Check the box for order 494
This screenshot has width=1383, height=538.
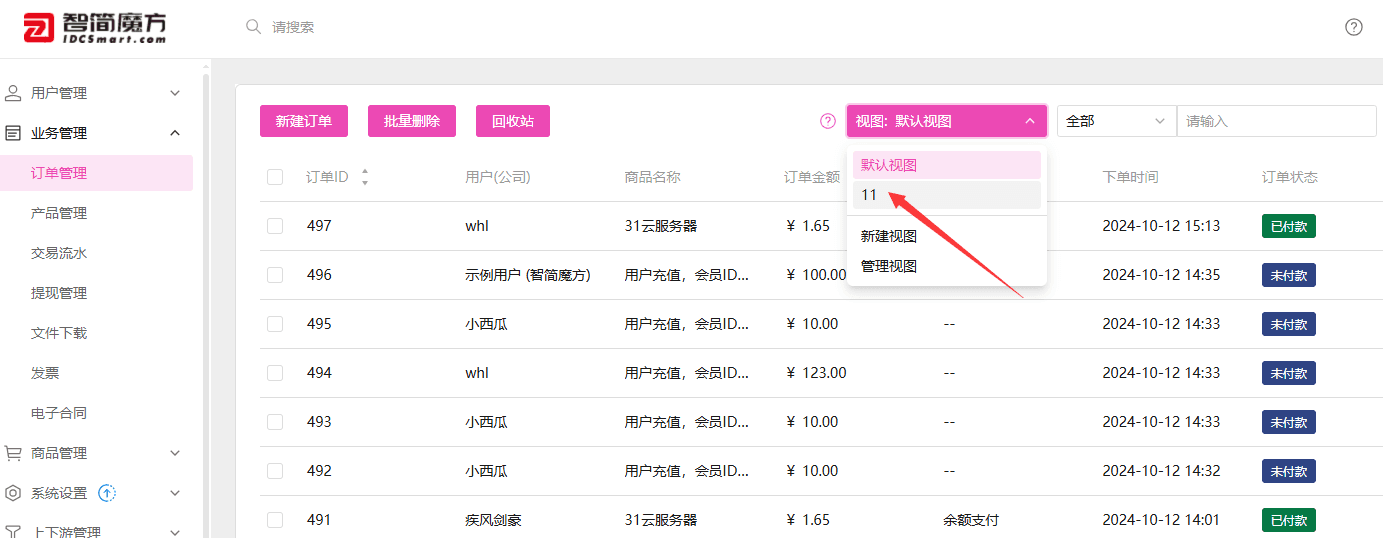pyautogui.click(x=275, y=373)
